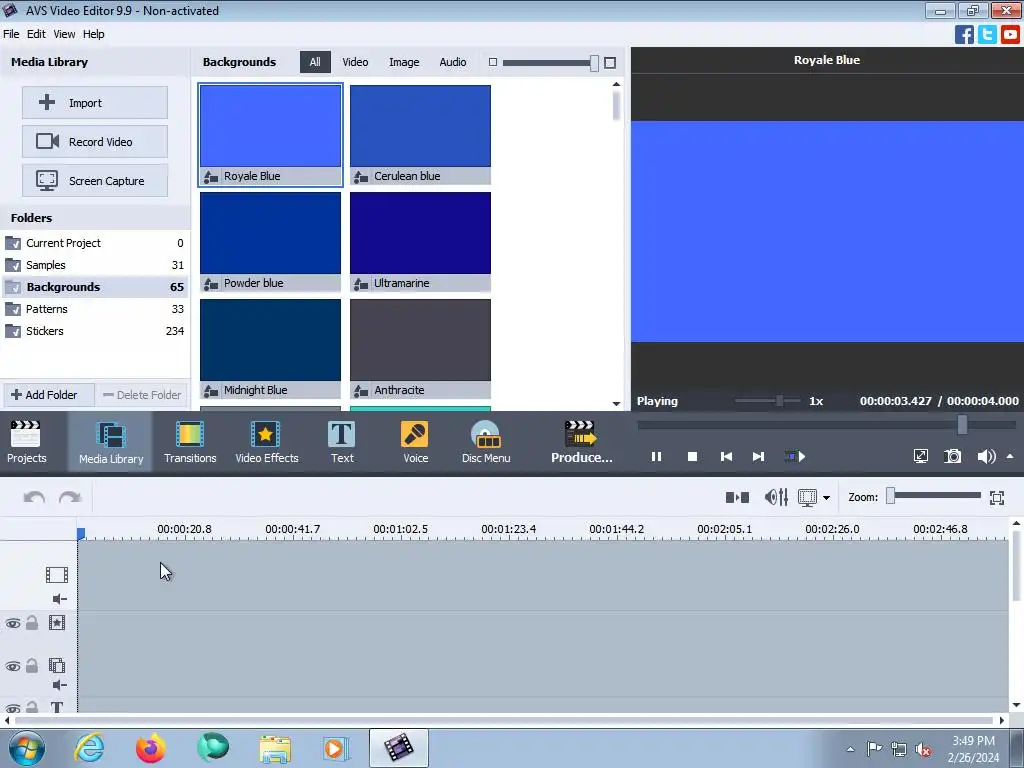
Task: Open the Help menu
Action: coord(93,34)
